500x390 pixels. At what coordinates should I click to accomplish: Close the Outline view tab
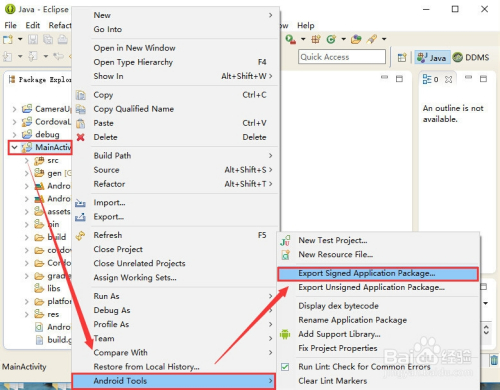click(x=449, y=79)
